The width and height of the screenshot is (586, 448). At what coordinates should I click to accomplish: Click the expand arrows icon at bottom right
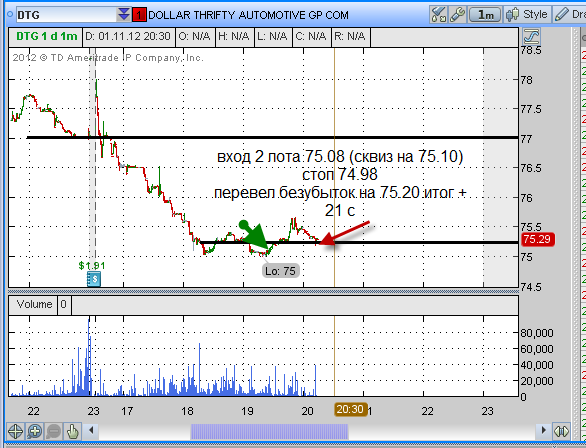click(561, 431)
